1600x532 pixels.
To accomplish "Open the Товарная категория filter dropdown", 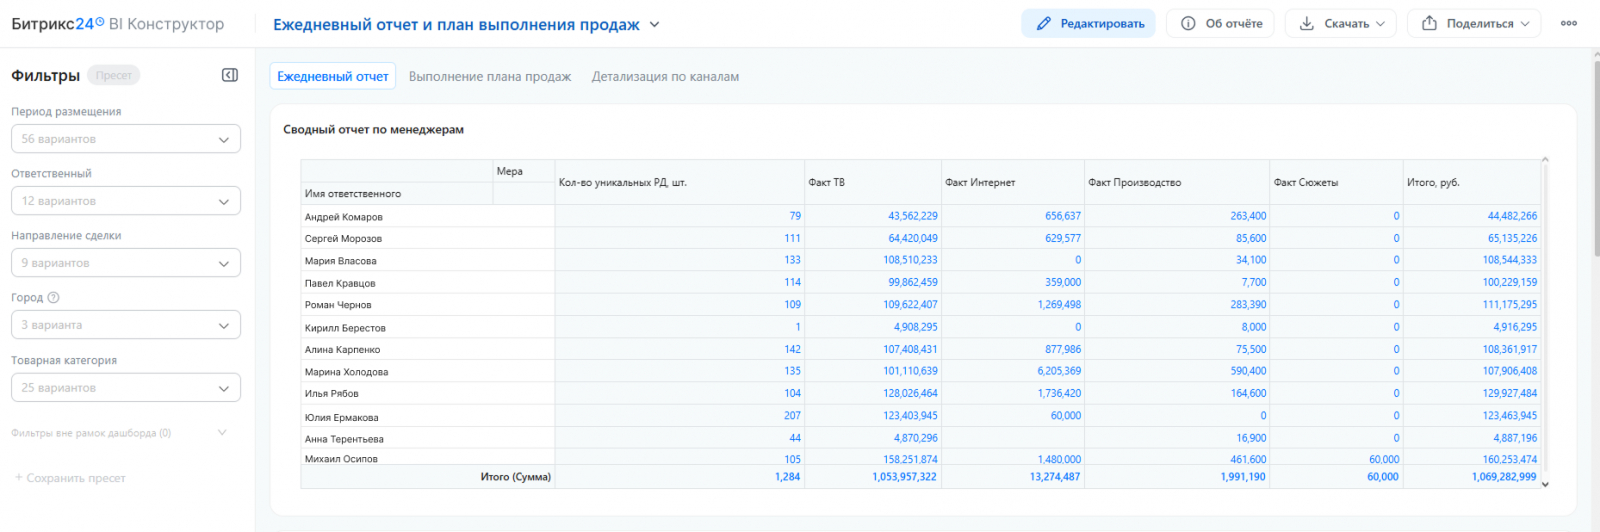I will [x=126, y=388].
